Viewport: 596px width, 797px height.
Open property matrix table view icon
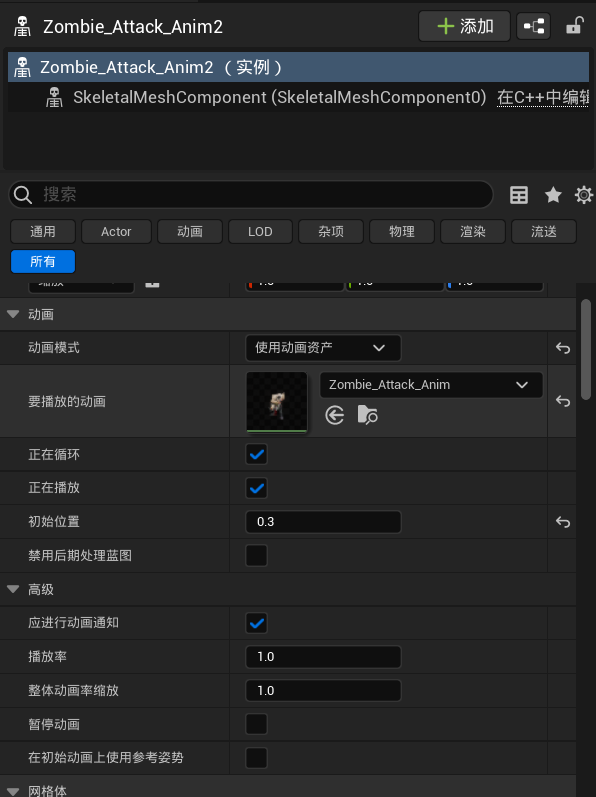coord(519,195)
